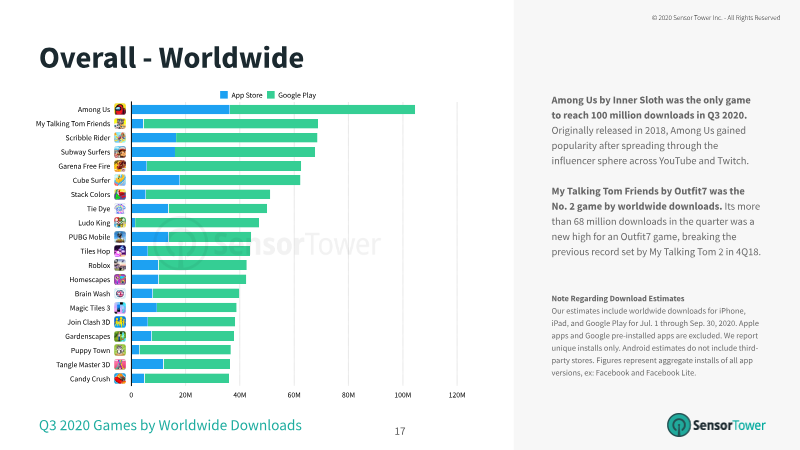Toggle the App Store legend blue swatch
This screenshot has height=450, width=800.
pyautogui.click(x=223, y=95)
